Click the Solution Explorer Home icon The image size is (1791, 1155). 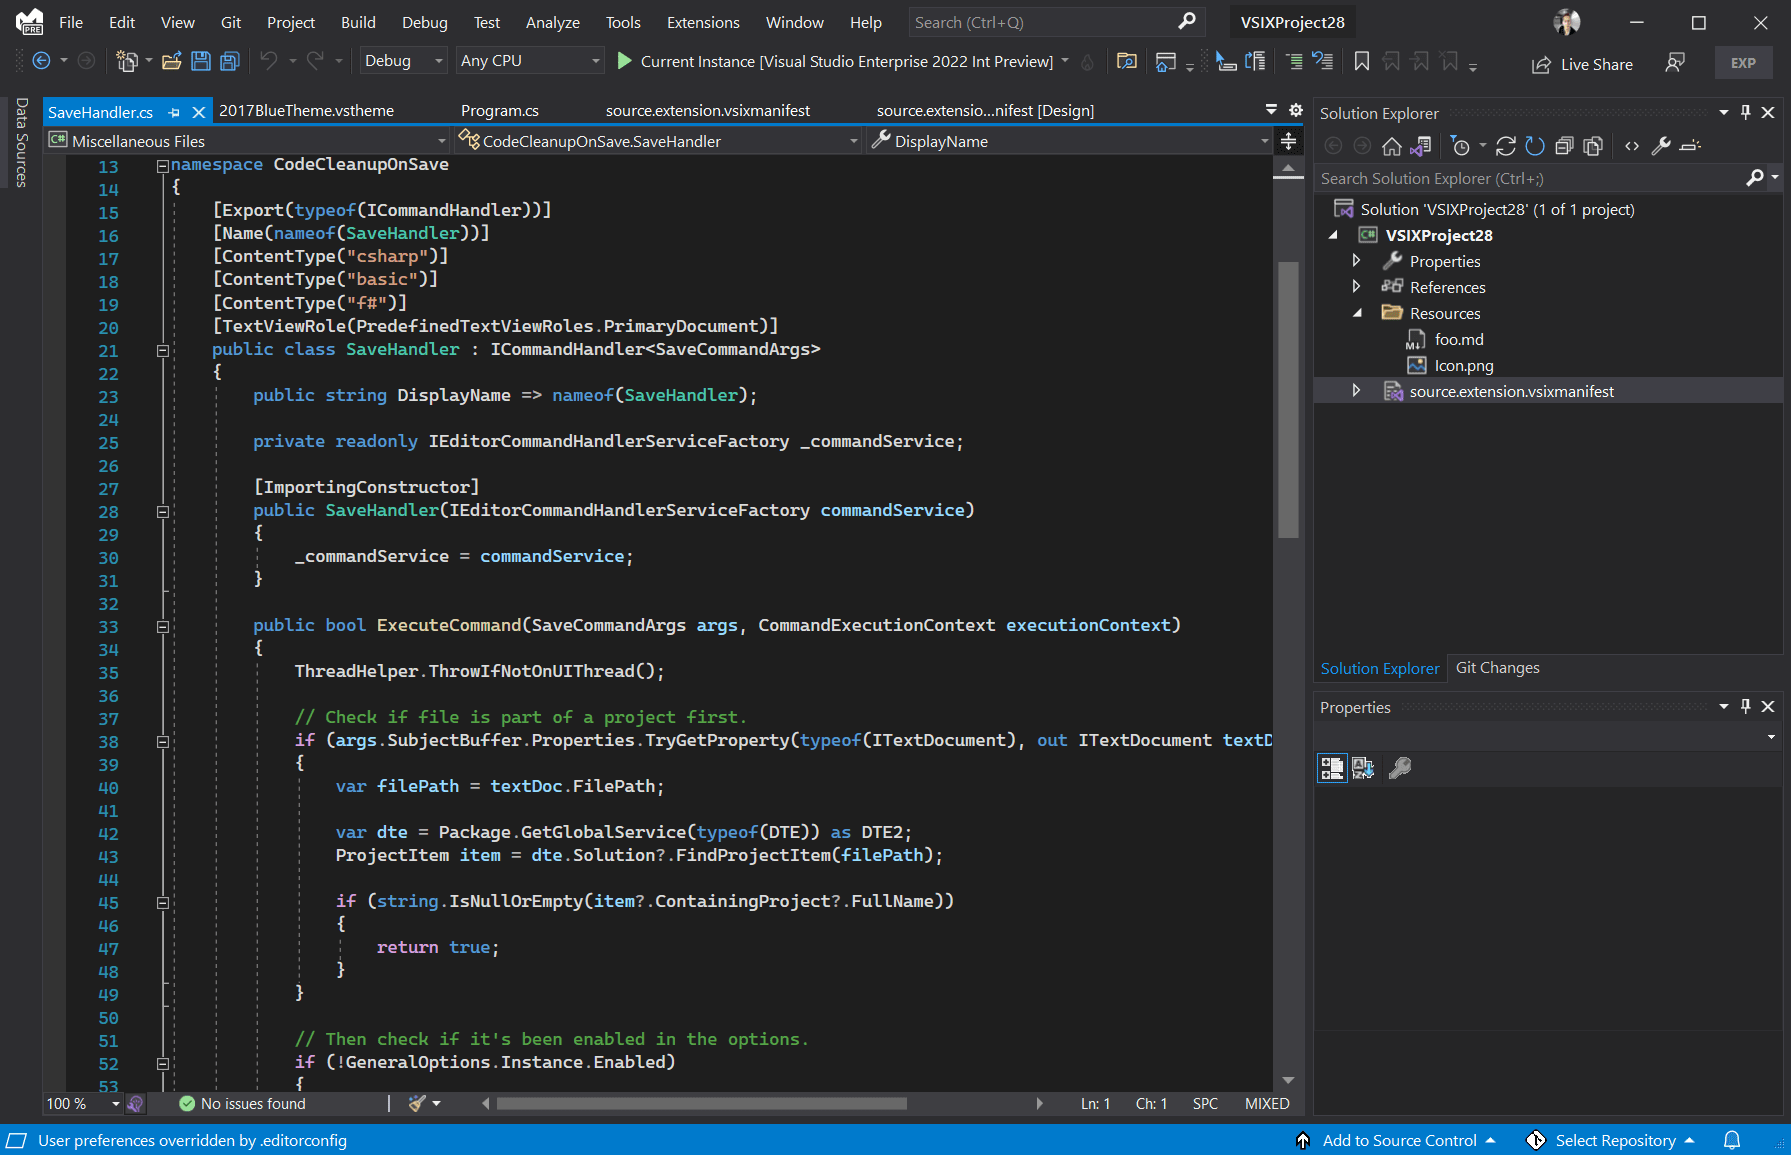pos(1391,146)
